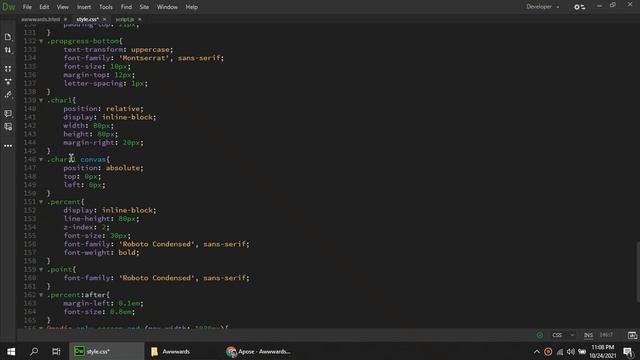Switch to the script.js document tab
Screen dimensions: 640x360
coord(124,19)
